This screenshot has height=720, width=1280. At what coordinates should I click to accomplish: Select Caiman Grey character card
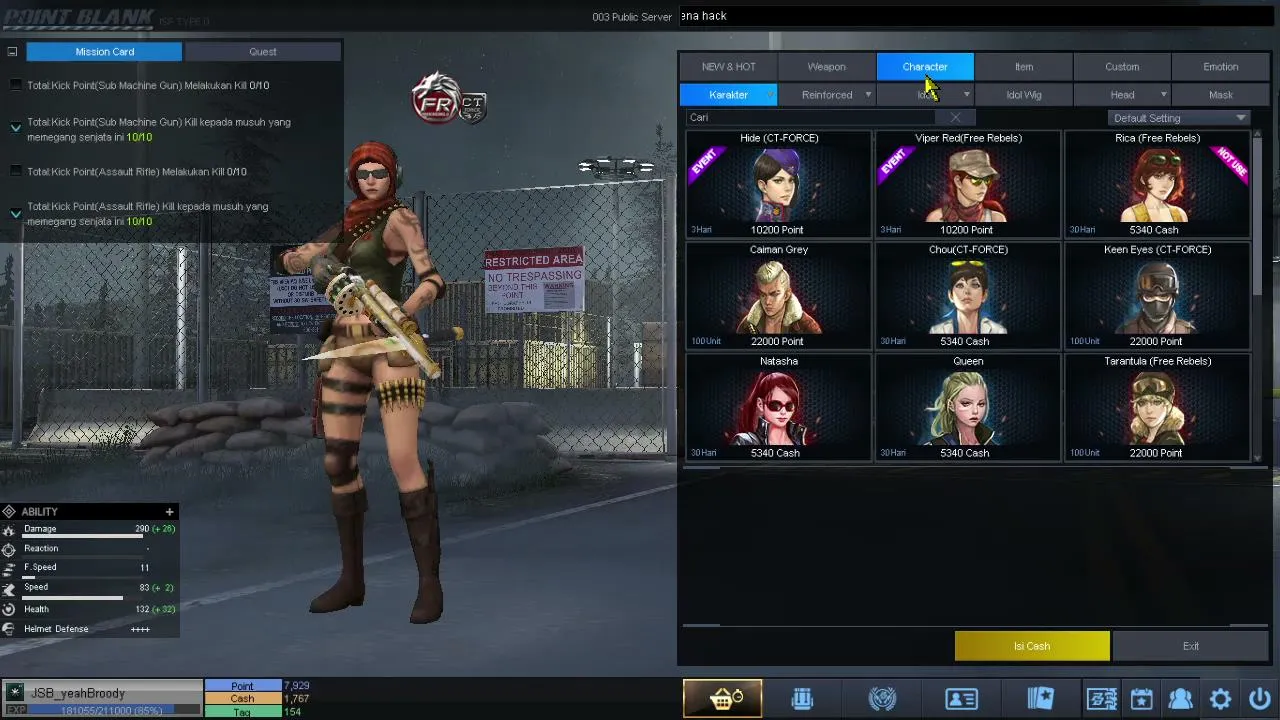pyautogui.click(x=778, y=296)
